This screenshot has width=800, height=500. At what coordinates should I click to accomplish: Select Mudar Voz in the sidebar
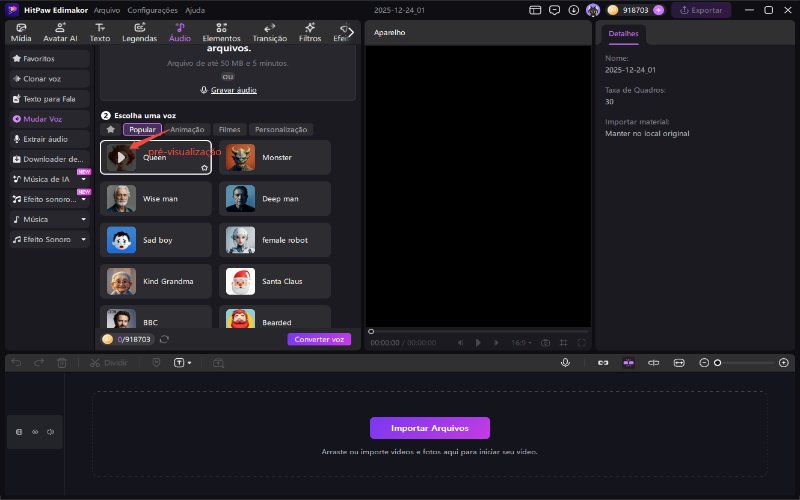click(49, 119)
